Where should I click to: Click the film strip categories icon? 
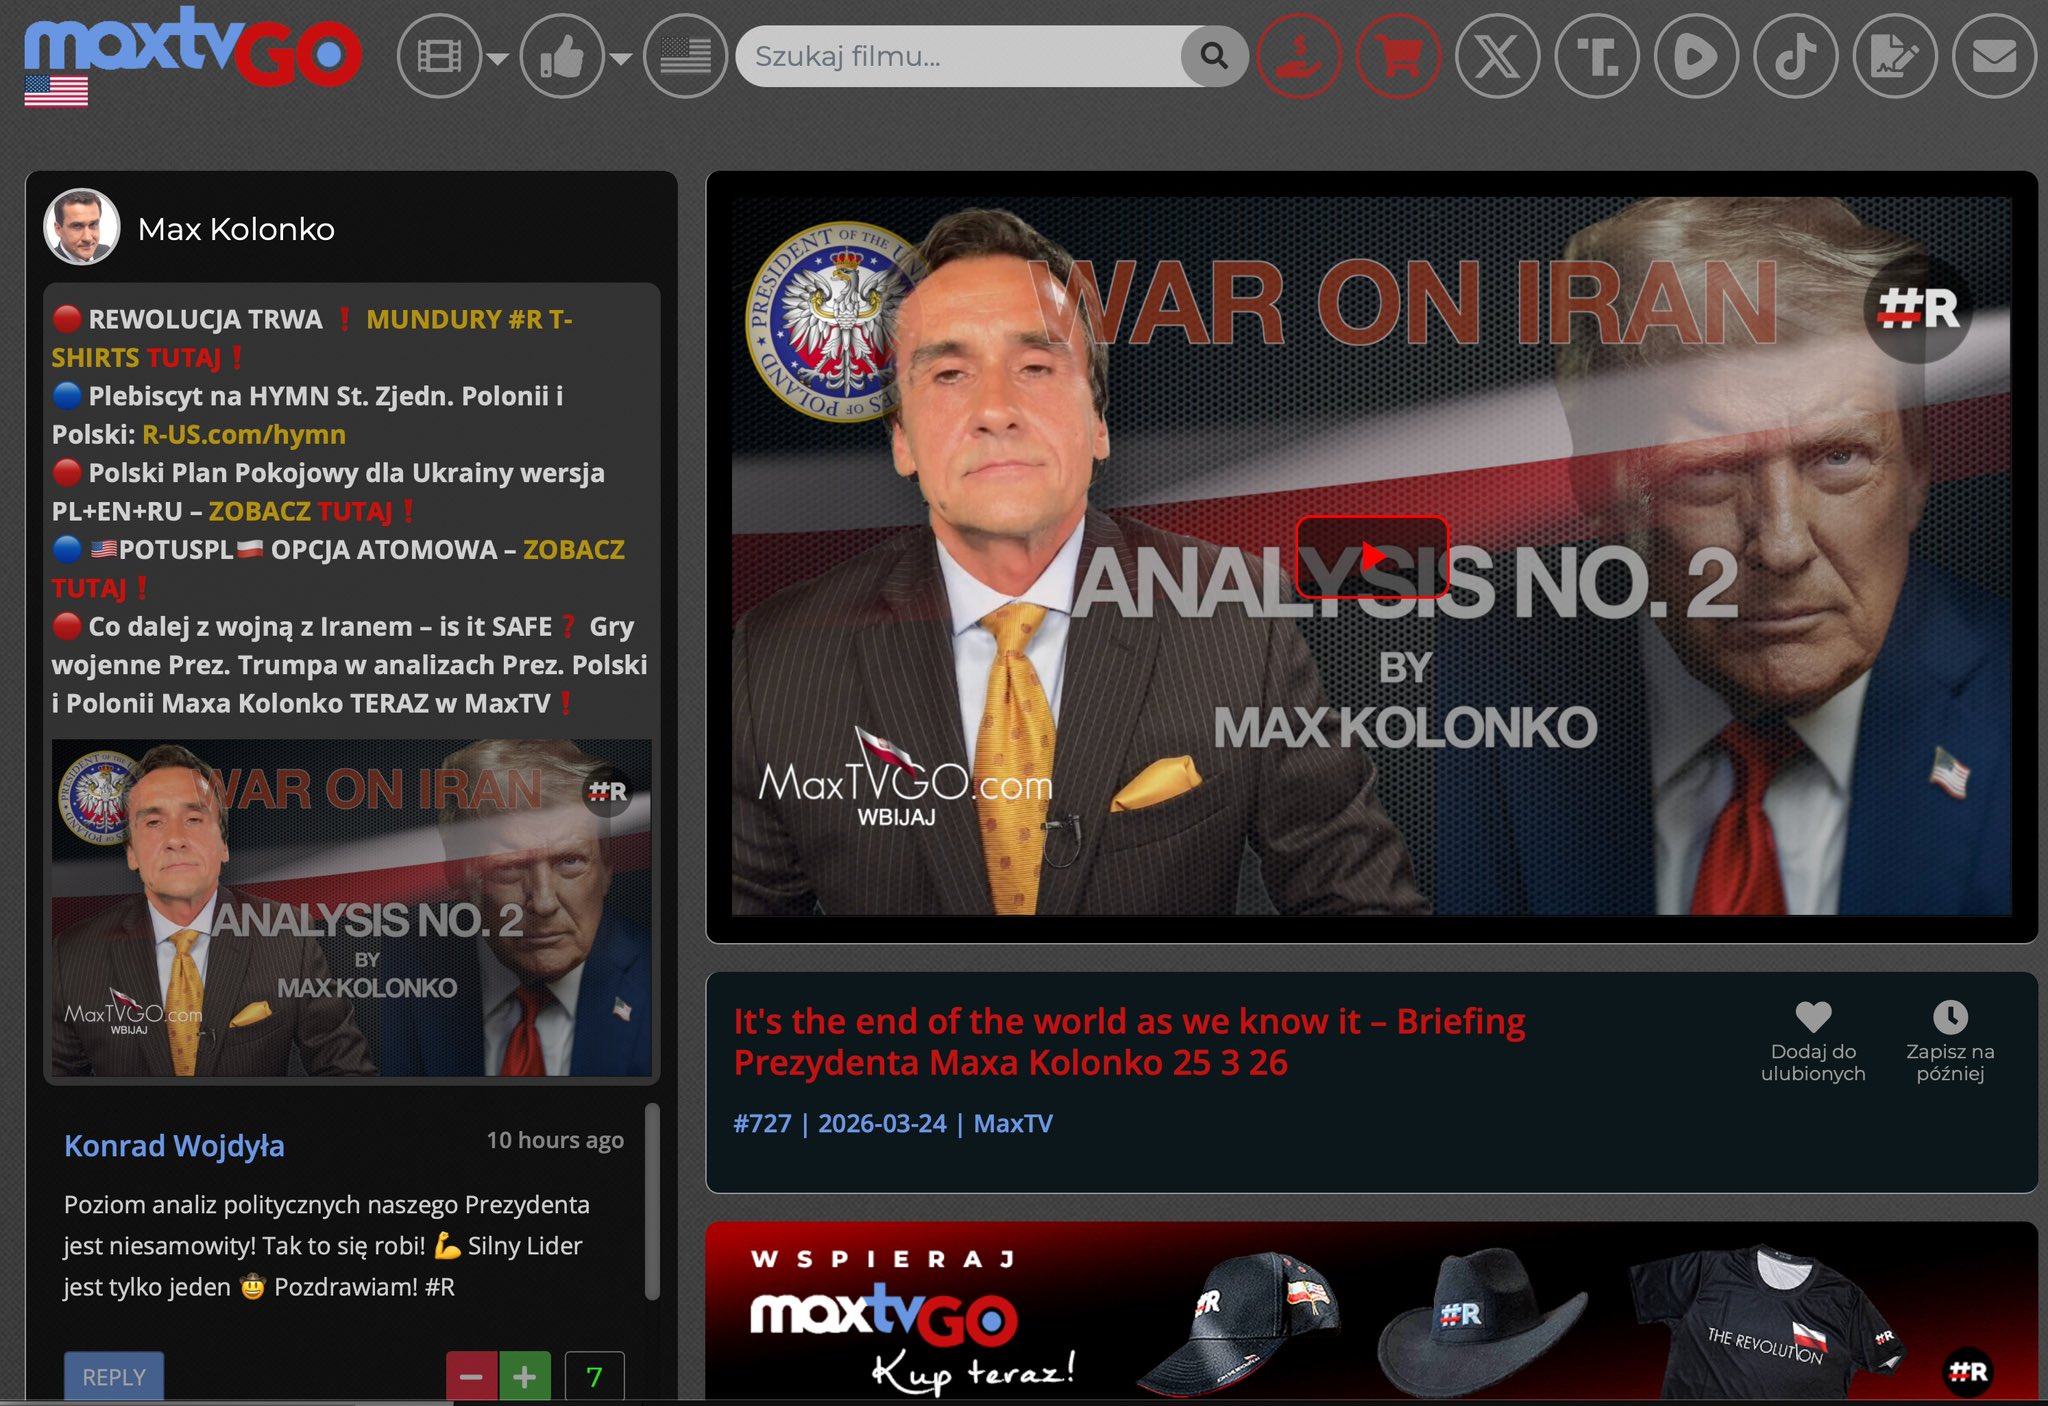439,57
